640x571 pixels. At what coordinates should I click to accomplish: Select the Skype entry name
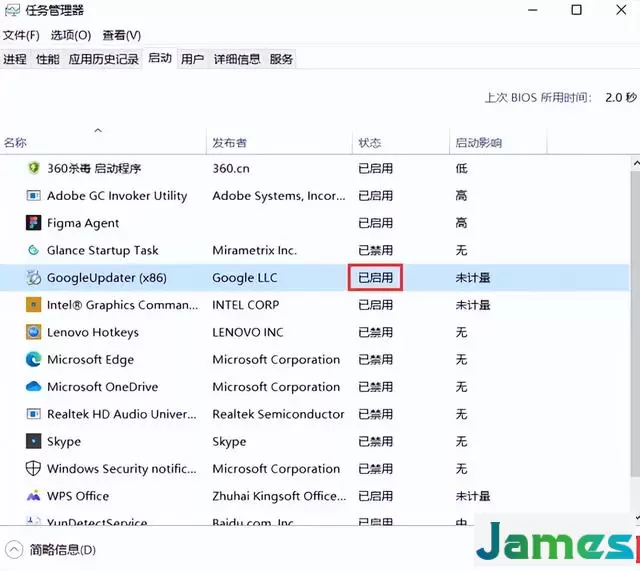pyautogui.click(x=64, y=441)
